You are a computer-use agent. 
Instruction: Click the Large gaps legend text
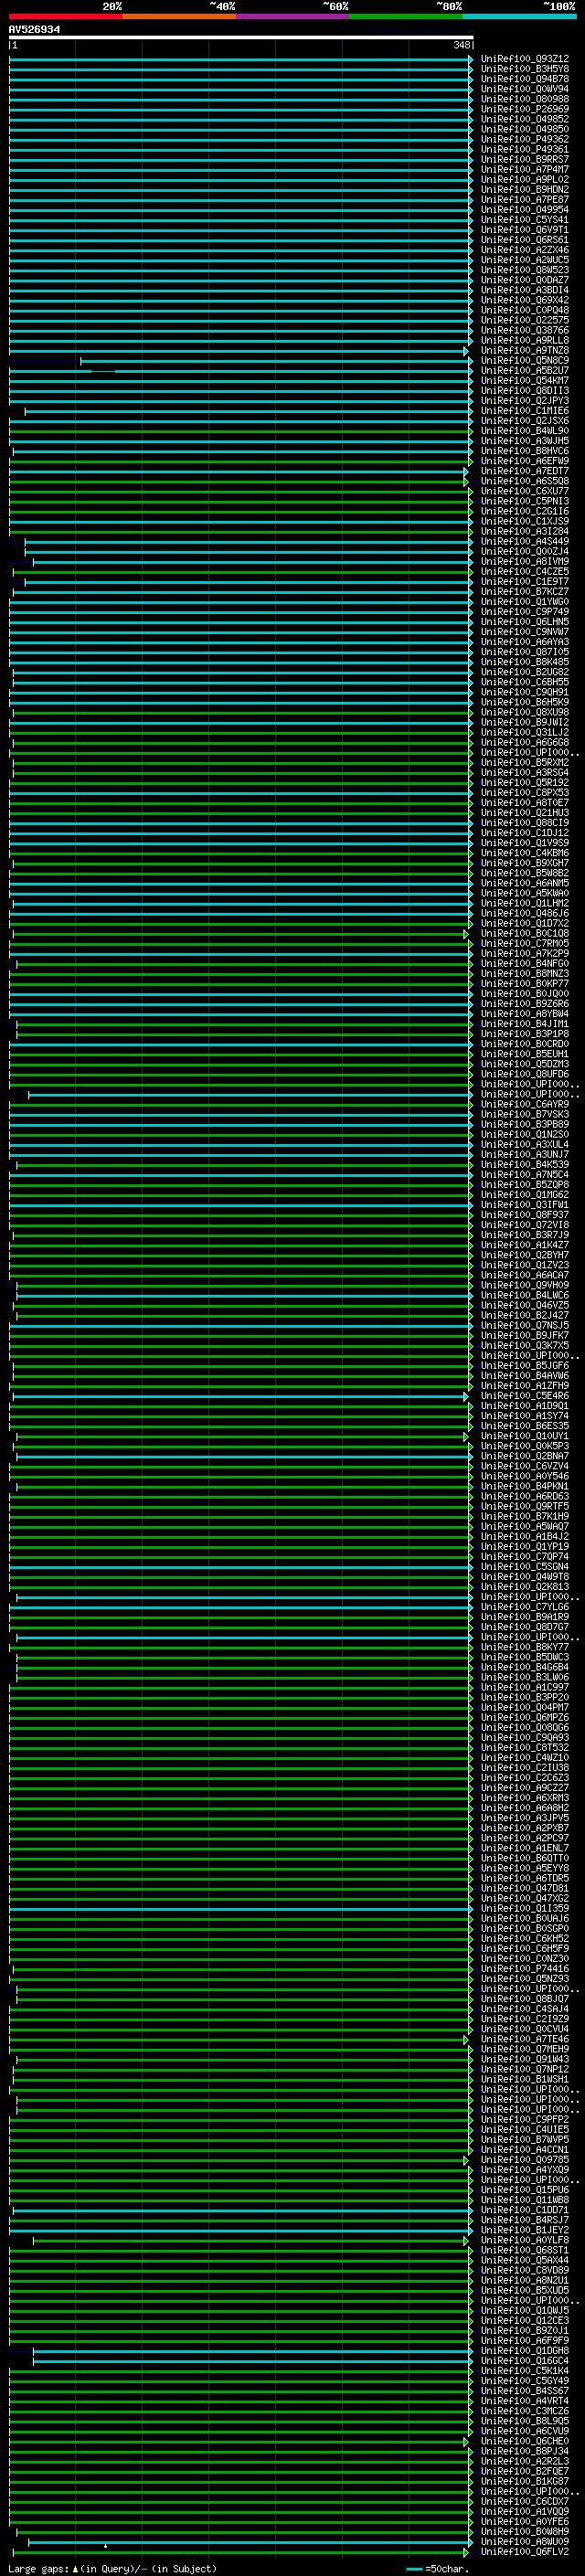click(x=38, y=2568)
